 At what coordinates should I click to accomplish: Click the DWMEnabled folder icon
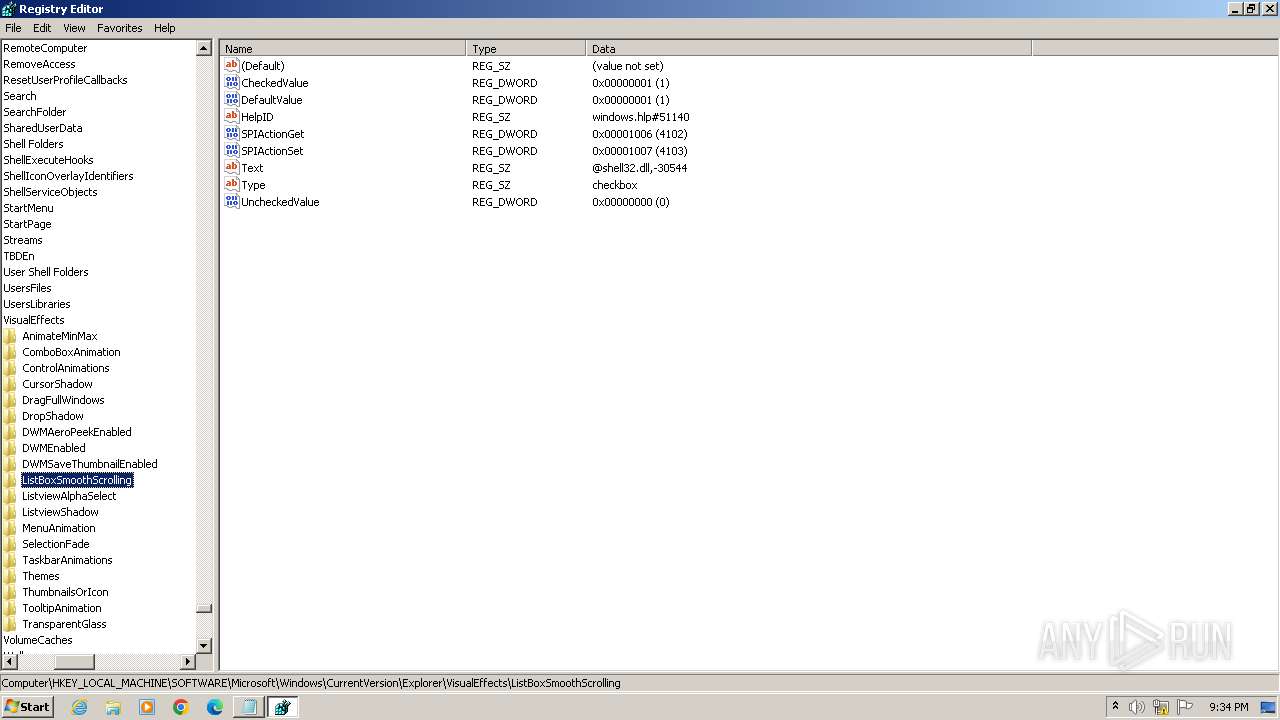[10, 448]
